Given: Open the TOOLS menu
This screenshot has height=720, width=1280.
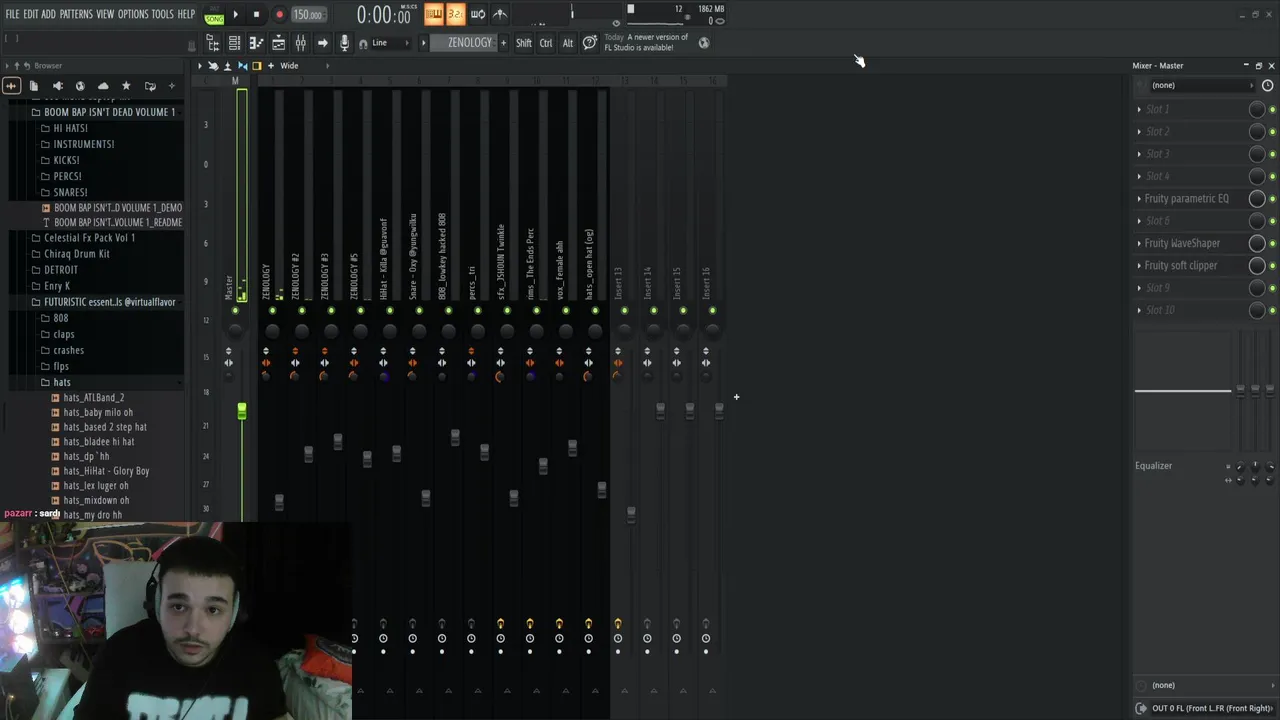Looking at the screenshot, I should tap(162, 14).
